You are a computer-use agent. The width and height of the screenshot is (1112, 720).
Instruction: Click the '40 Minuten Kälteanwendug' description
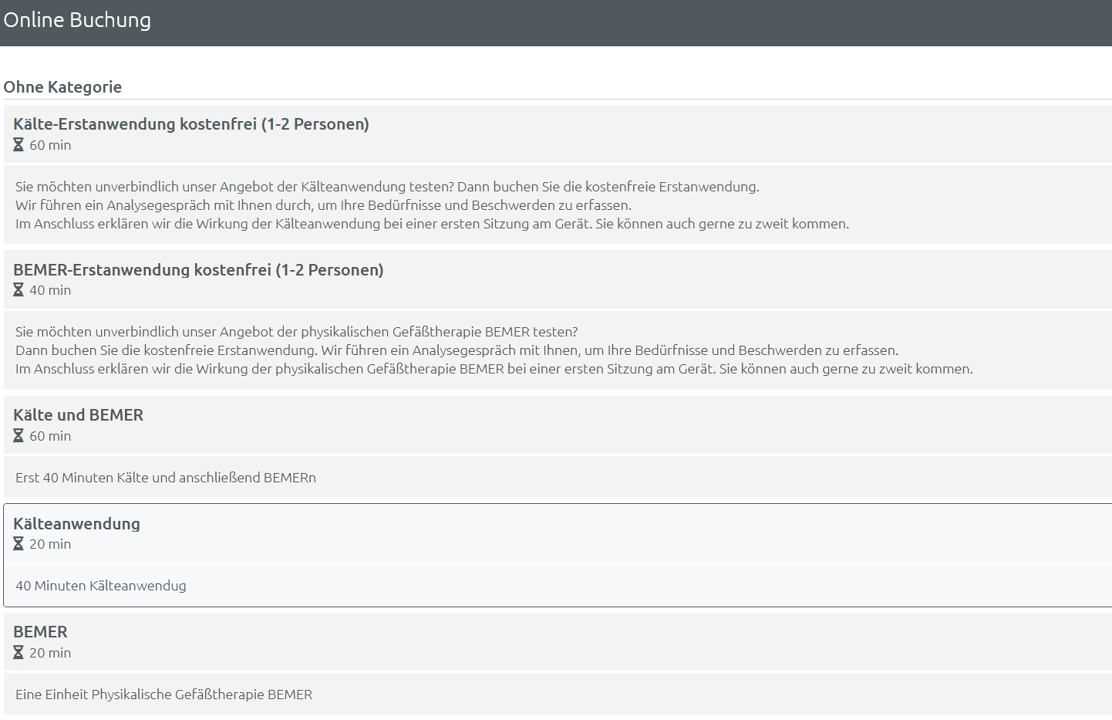click(x=100, y=586)
